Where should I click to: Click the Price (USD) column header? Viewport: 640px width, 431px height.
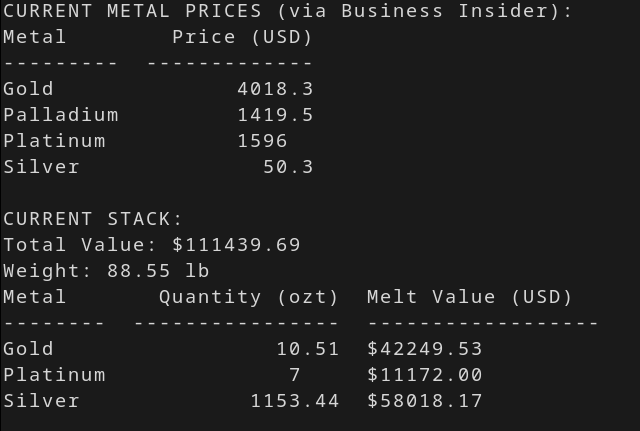click(x=242, y=38)
